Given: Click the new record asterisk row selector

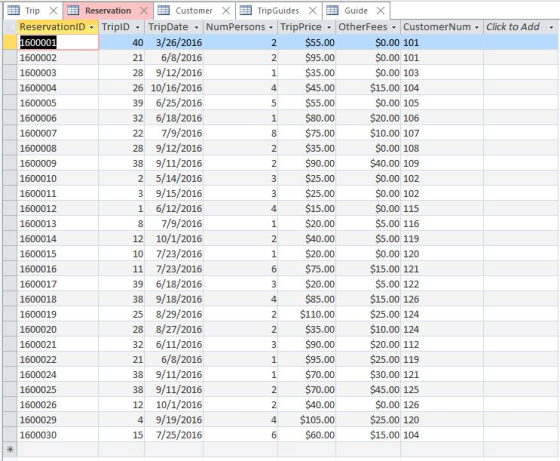Looking at the screenshot, I should pos(10,449).
